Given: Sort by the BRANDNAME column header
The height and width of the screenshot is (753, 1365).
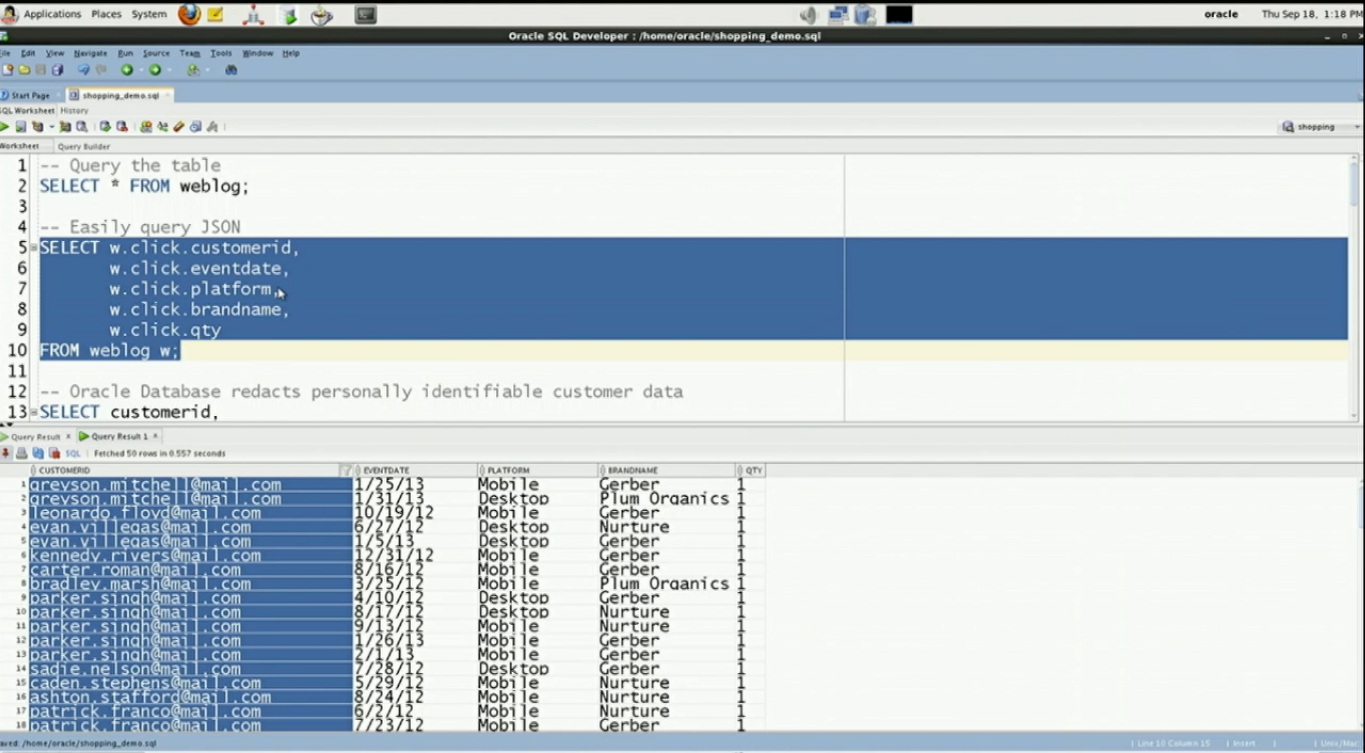Looking at the screenshot, I should point(667,470).
